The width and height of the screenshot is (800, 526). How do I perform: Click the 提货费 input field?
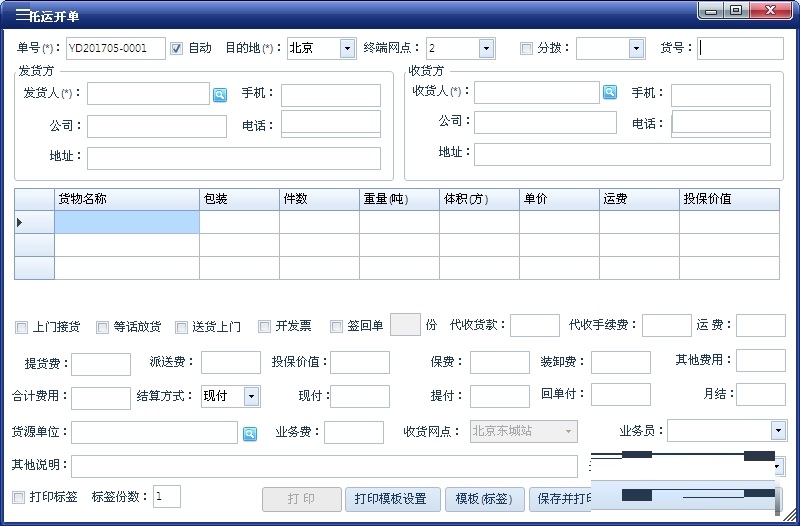(x=101, y=364)
